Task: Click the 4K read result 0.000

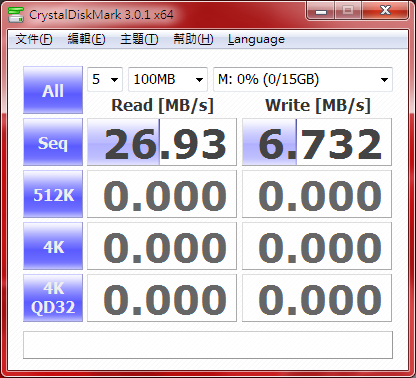Action: [x=162, y=246]
